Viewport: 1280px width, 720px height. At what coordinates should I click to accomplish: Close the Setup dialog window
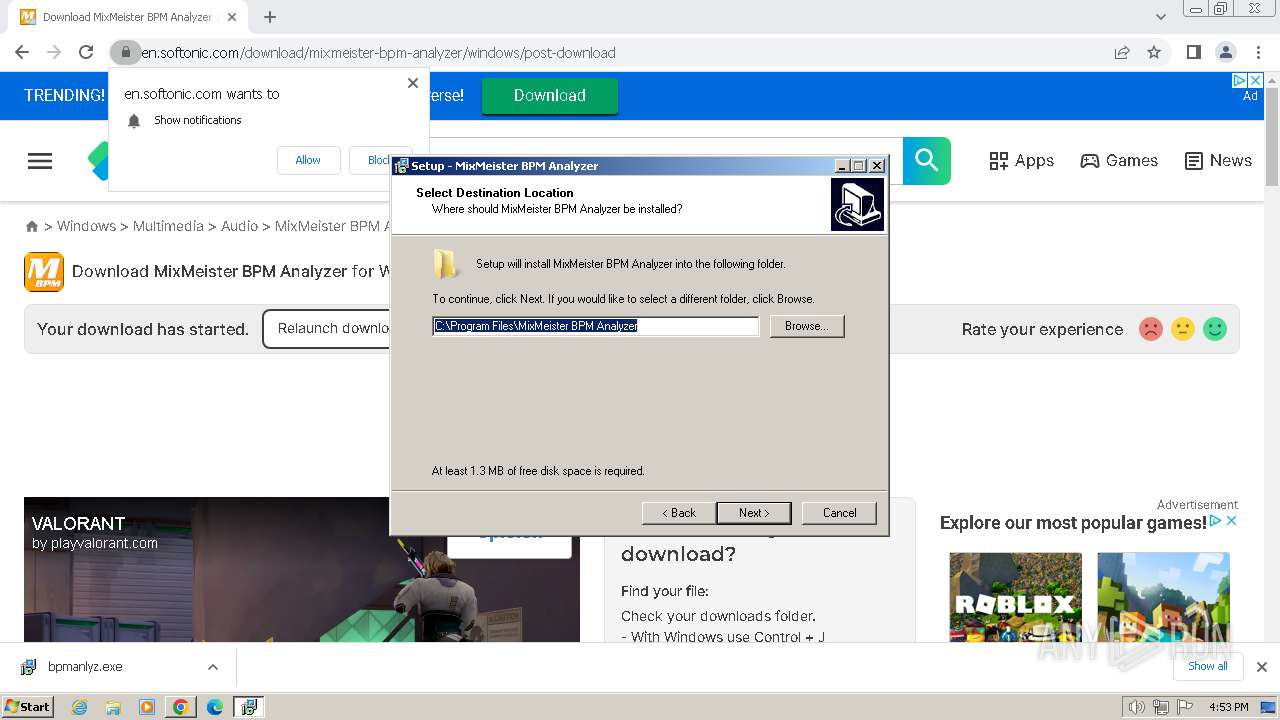(877, 166)
